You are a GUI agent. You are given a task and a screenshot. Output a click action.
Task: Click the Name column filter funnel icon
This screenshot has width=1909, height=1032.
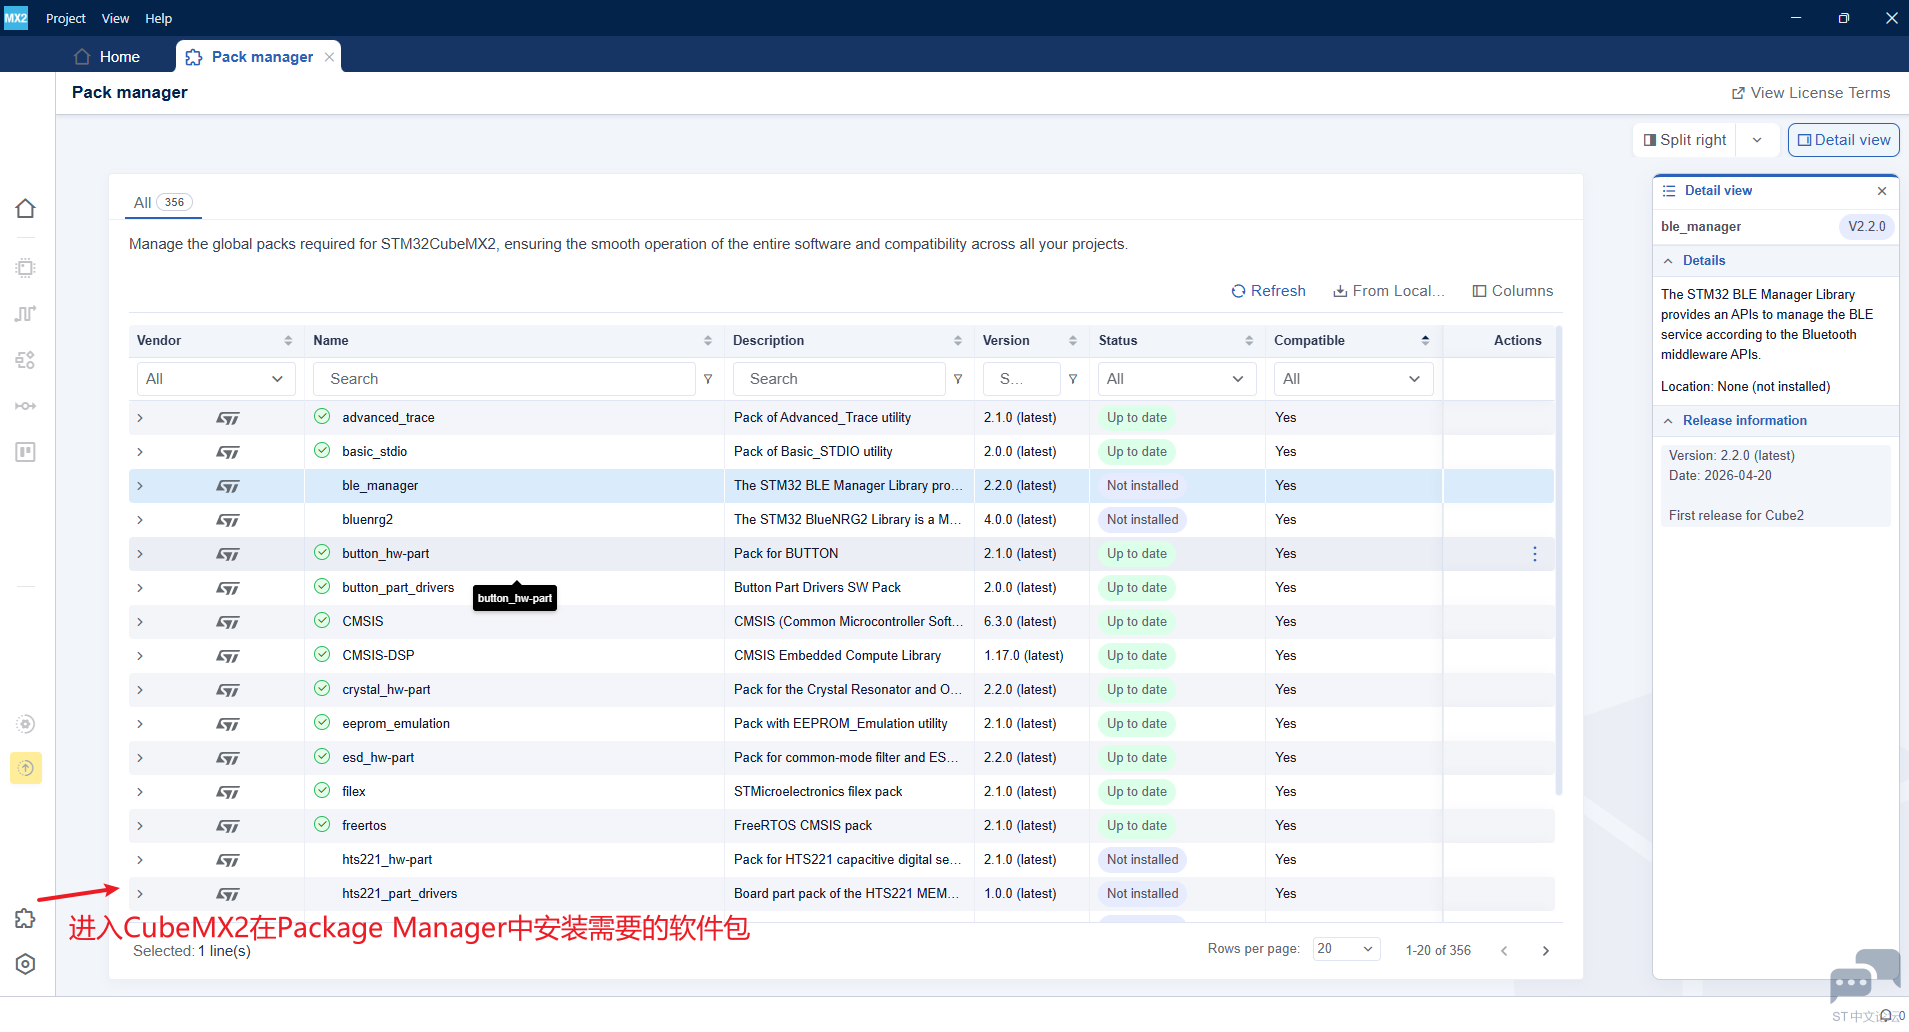708,379
